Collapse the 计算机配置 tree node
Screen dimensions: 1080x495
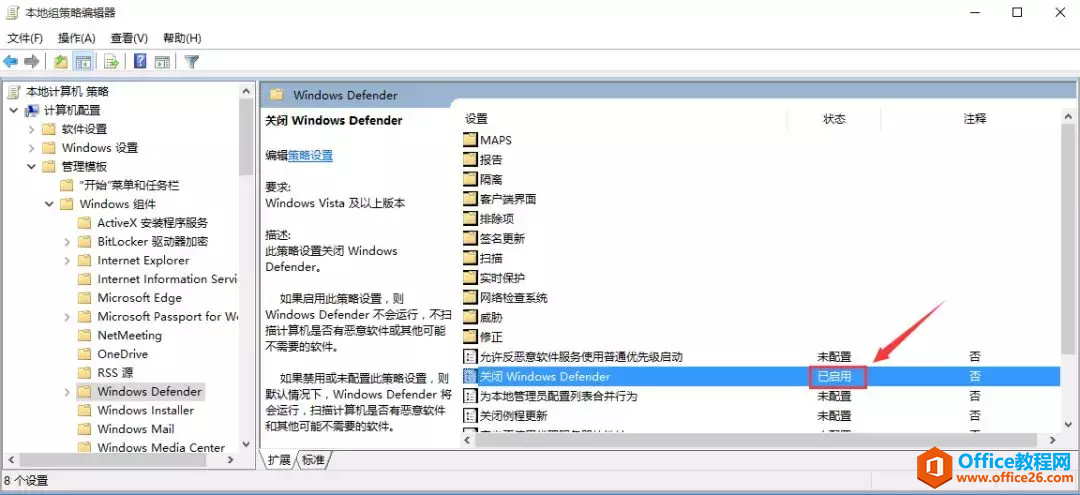(14, 110)
